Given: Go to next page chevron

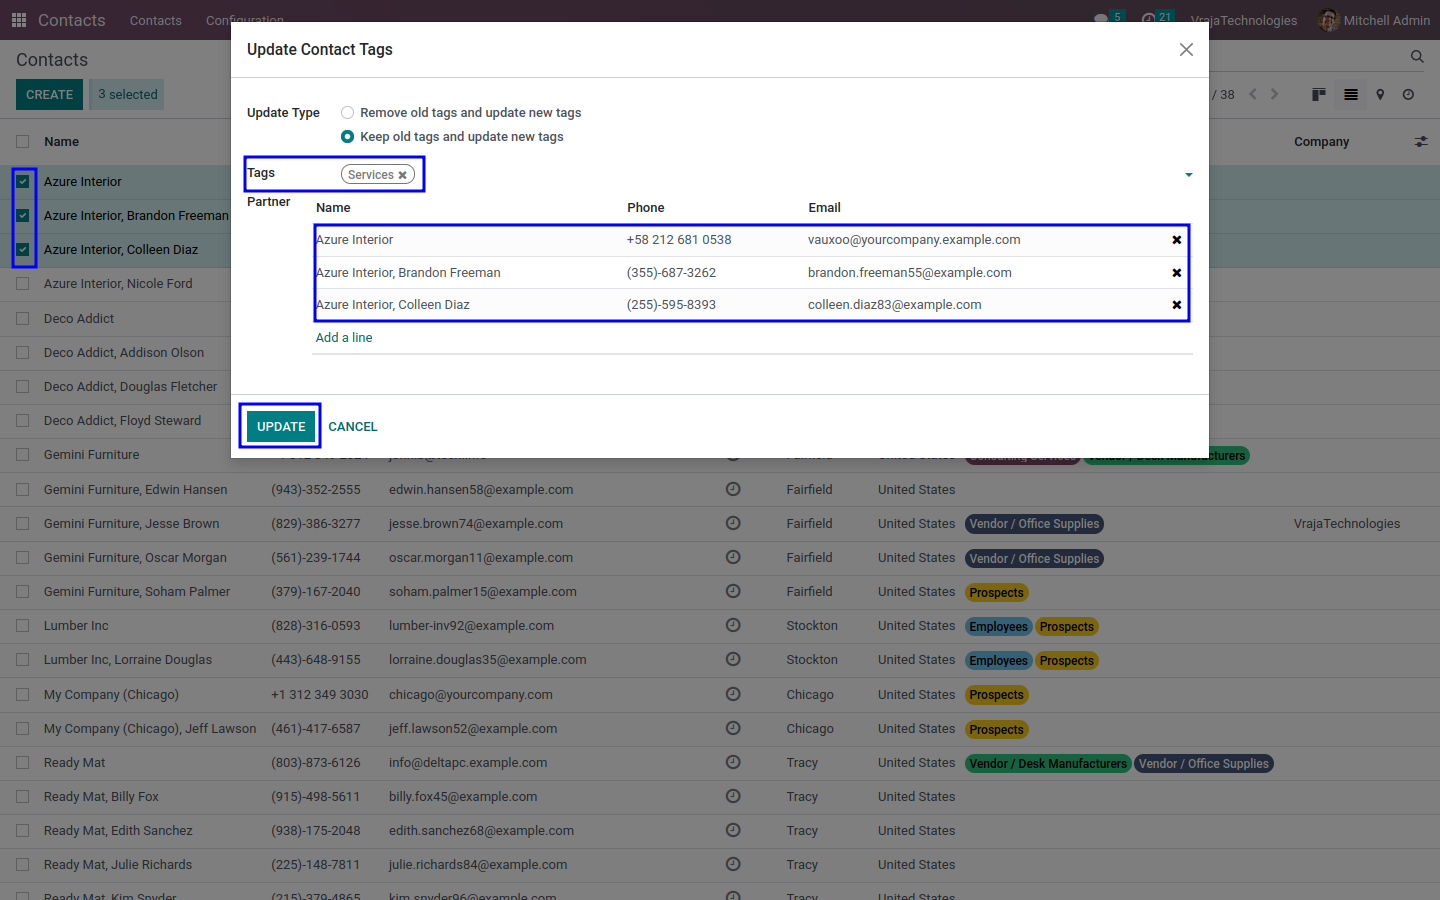Looking at the screenshot, I should pyautogui.click(x=1274, y=94).
